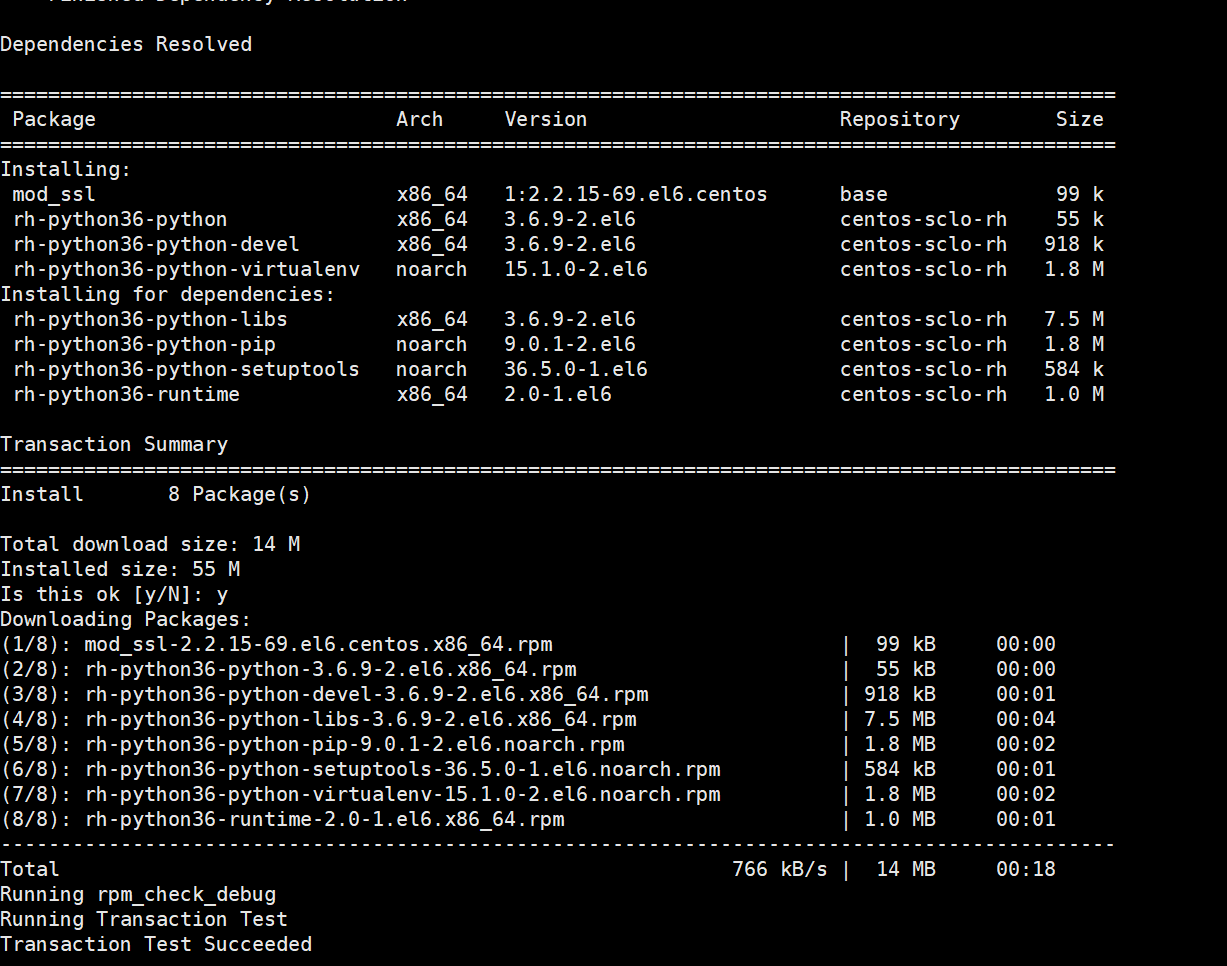Viewport: 1227px width, 966px height.
Task: Click rh-python36-python-devel package name in table
Action: [x=156, y=244]
